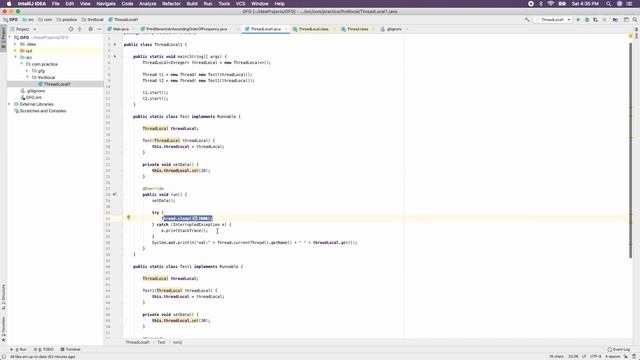The height and width of the screenshot is (360, 640).
Task: Collapse the GFG project root node
Action: coord(10,37)
